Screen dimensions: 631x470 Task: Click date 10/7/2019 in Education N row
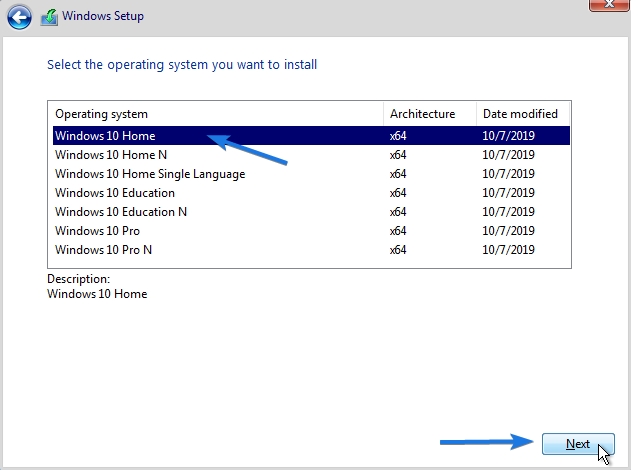pos(508,212)
